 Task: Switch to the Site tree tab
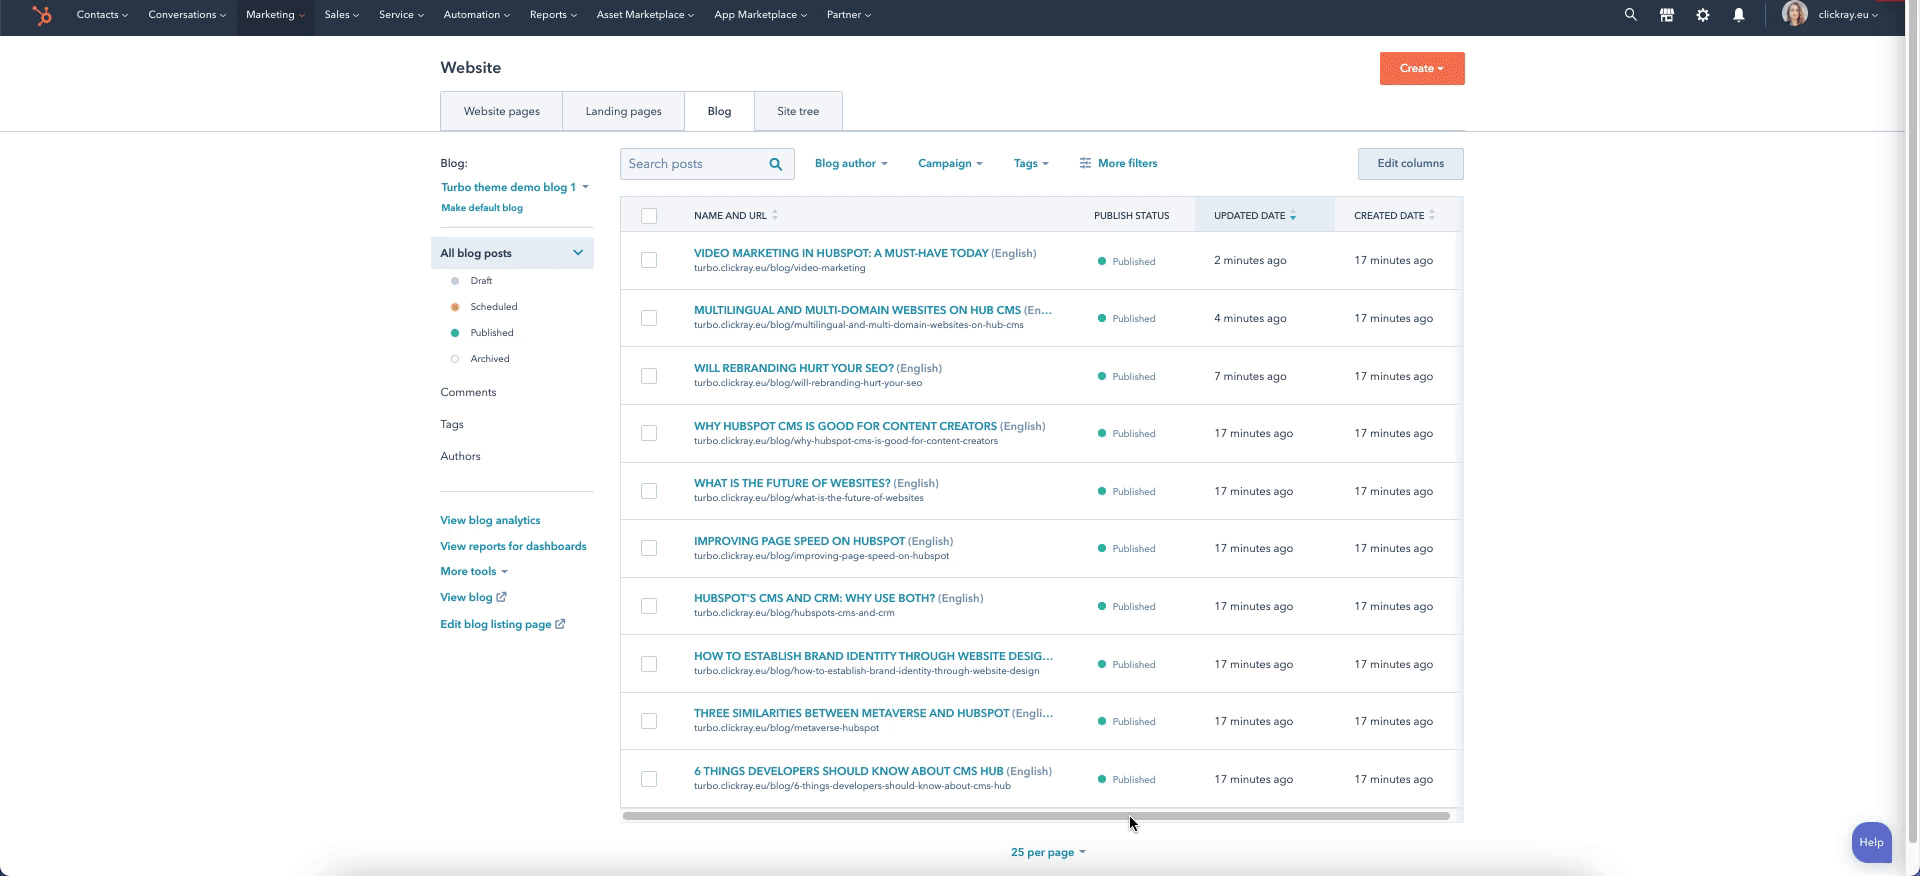pos(798,111)
